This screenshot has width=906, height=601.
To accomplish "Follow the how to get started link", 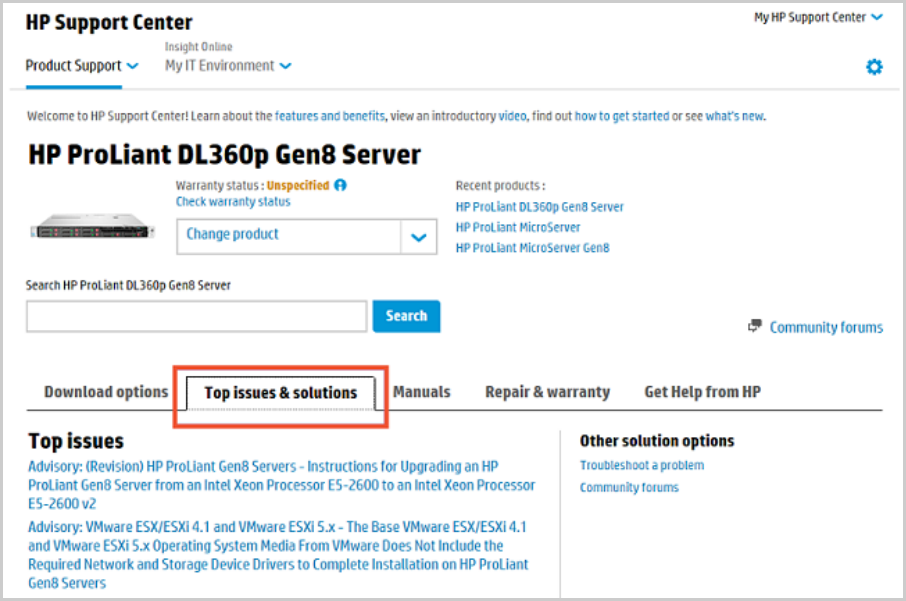I will [x=622, y=116].
